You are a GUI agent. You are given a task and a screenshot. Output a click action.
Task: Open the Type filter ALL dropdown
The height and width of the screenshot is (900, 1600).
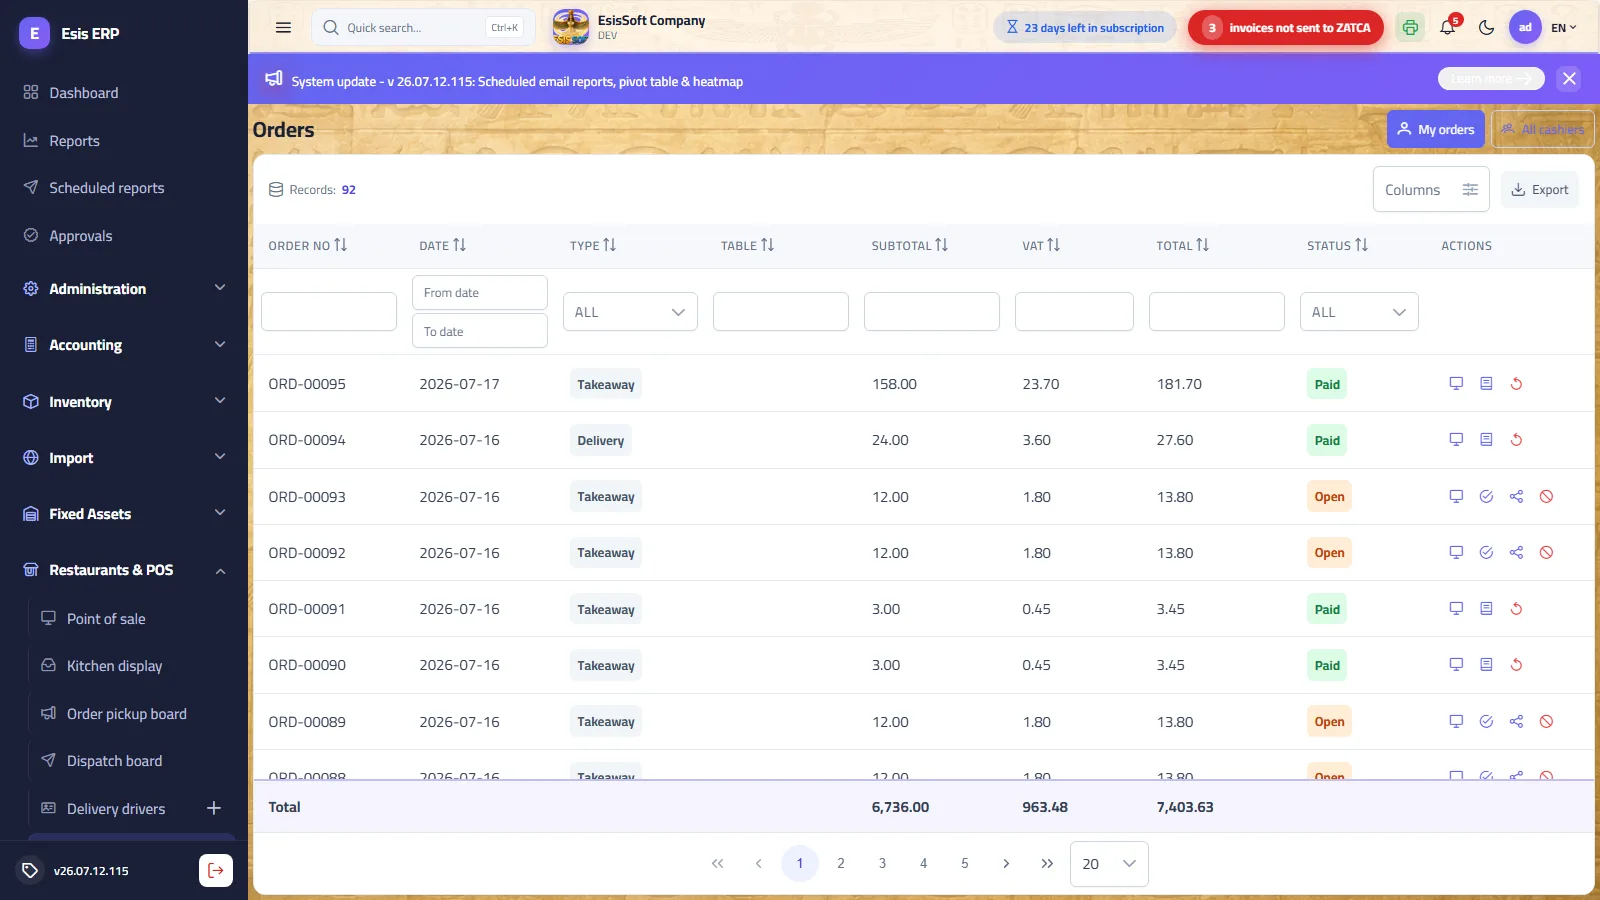tap(630, 312)
